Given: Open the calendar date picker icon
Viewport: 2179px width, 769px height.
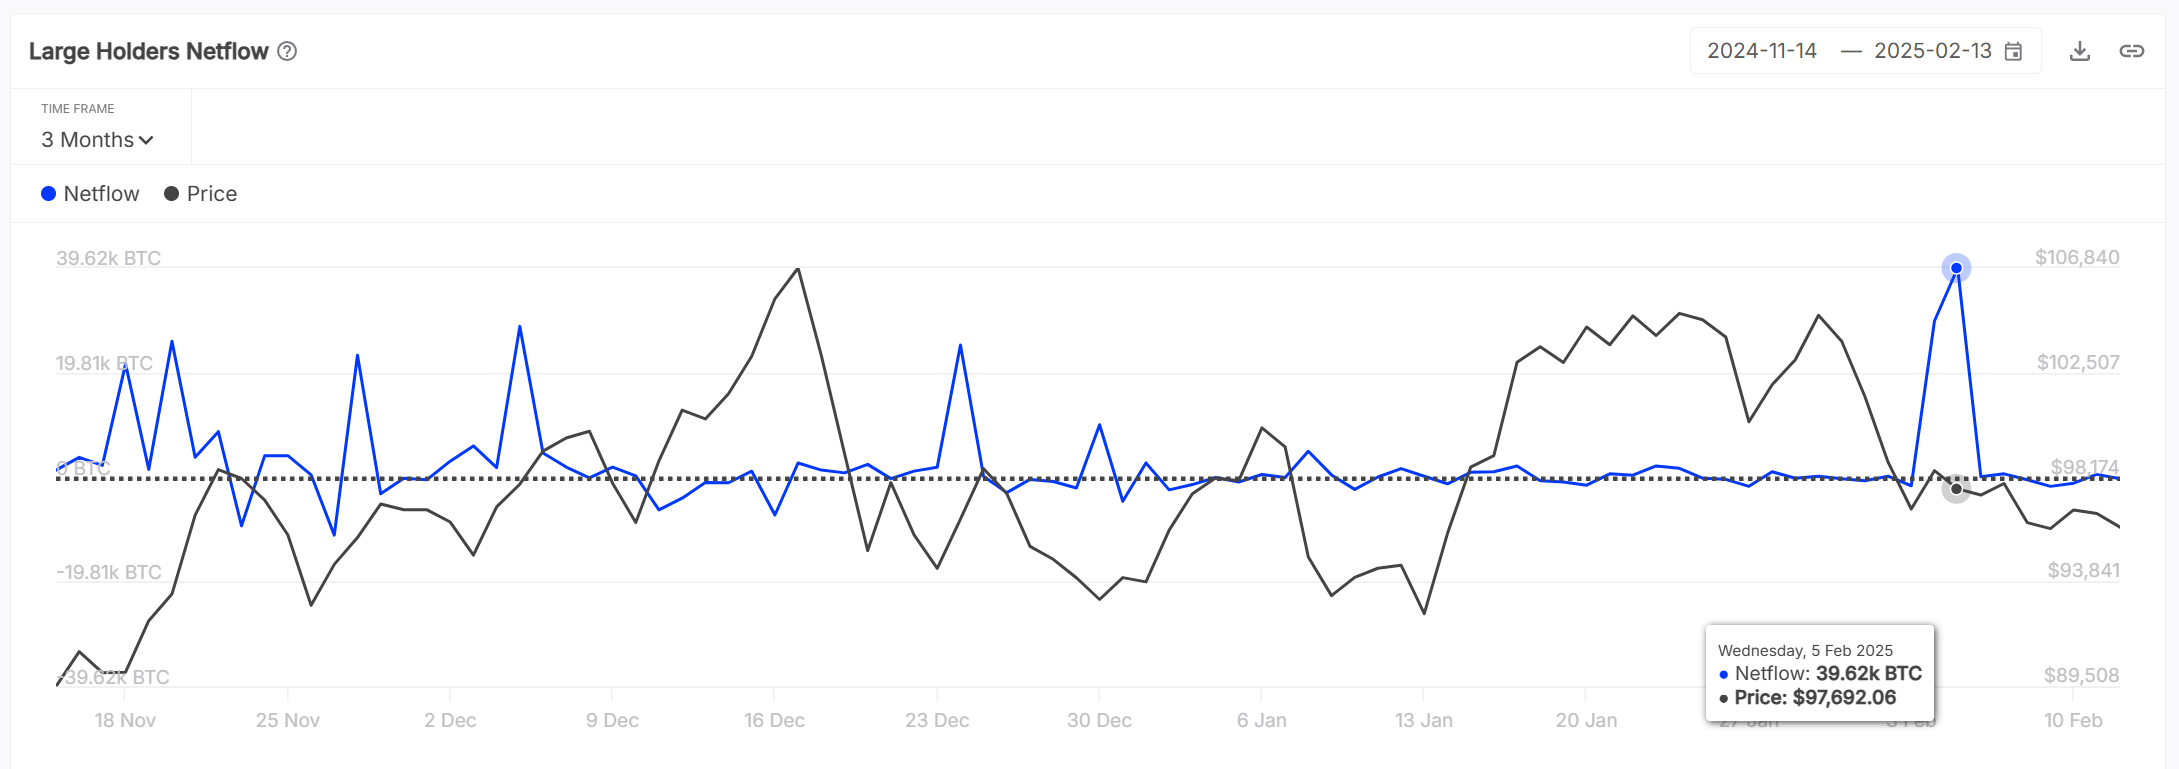Looking at the screenshot, I should click(x=2014, y=52).
